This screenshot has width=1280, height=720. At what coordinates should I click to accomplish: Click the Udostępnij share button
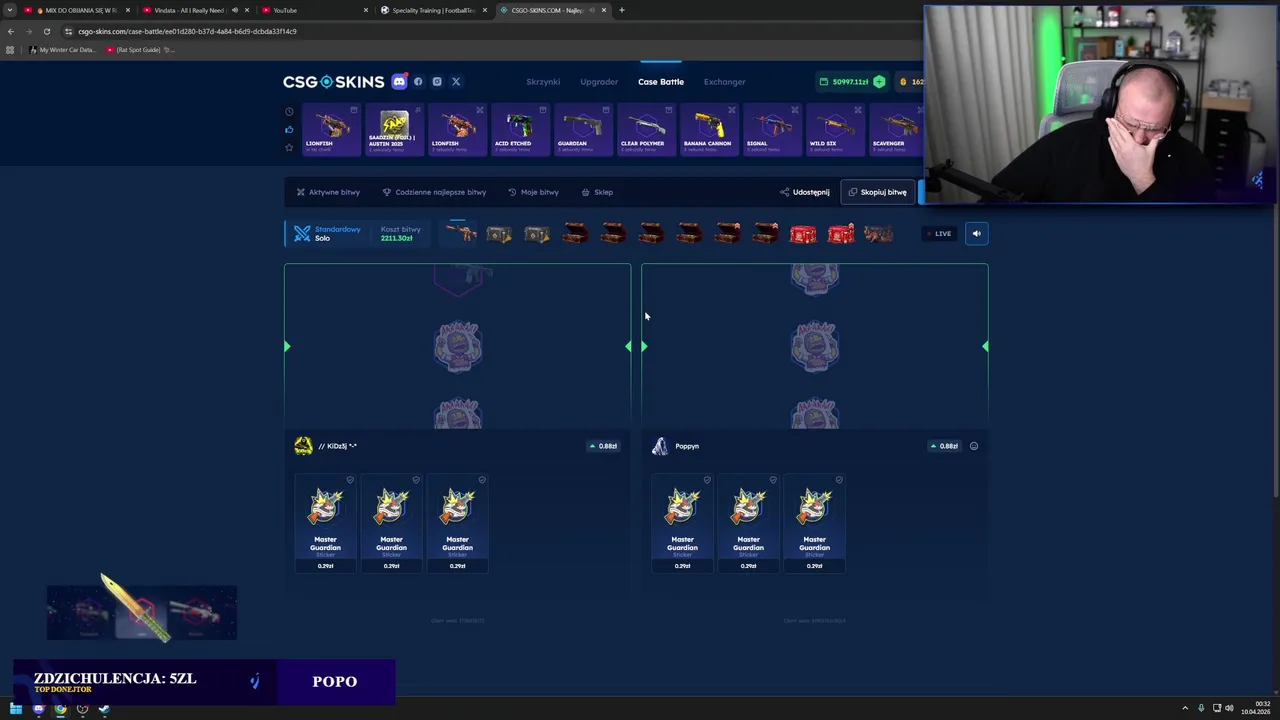coord(805,192)
